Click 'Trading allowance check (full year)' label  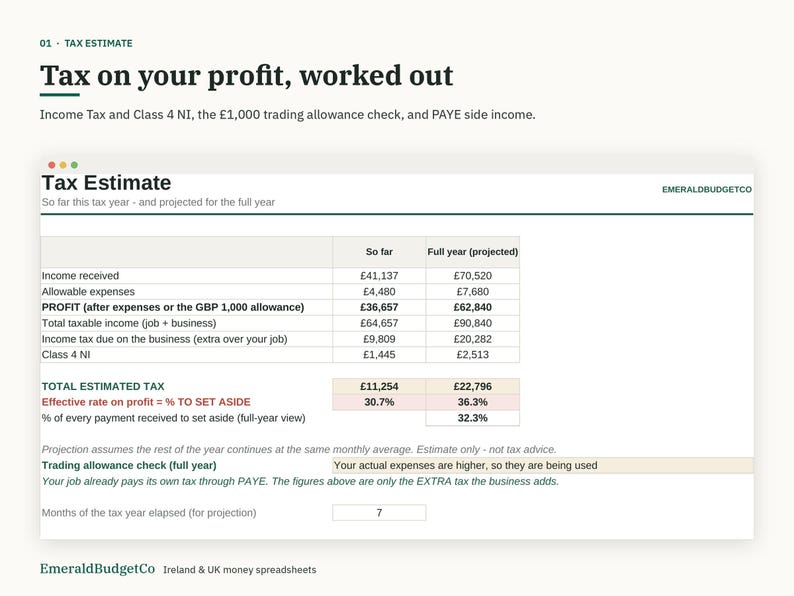[x=129, y=465]
